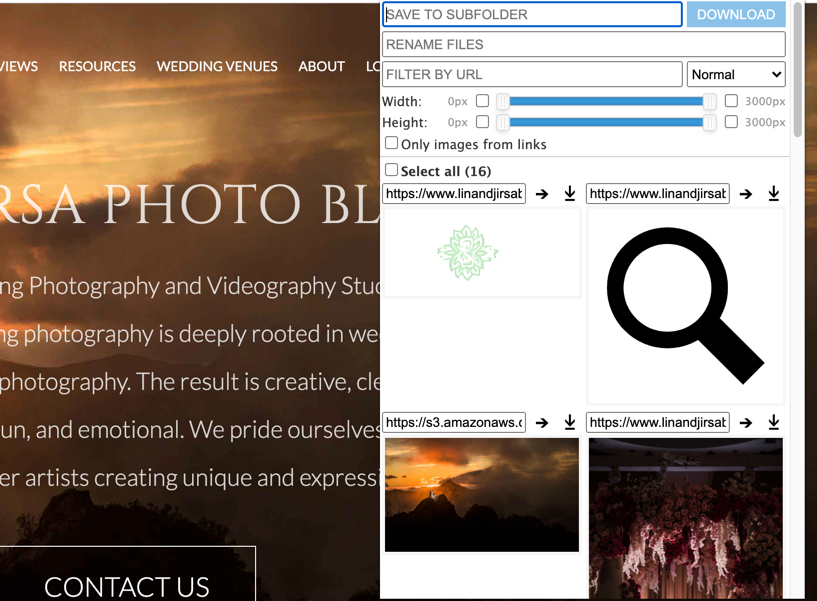
Task: Download the floral decoration image icon
Action: 774,422
